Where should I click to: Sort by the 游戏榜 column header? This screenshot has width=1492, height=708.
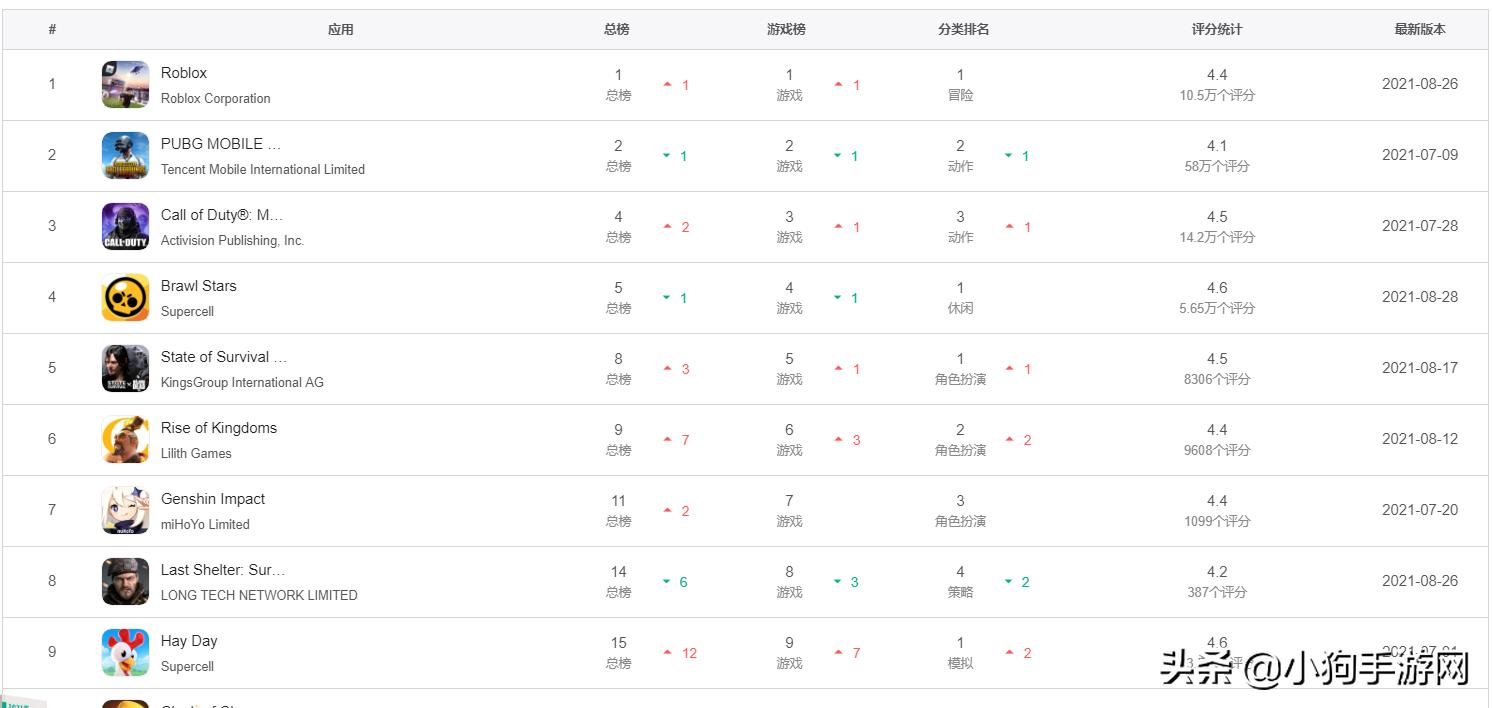(786, 30)
